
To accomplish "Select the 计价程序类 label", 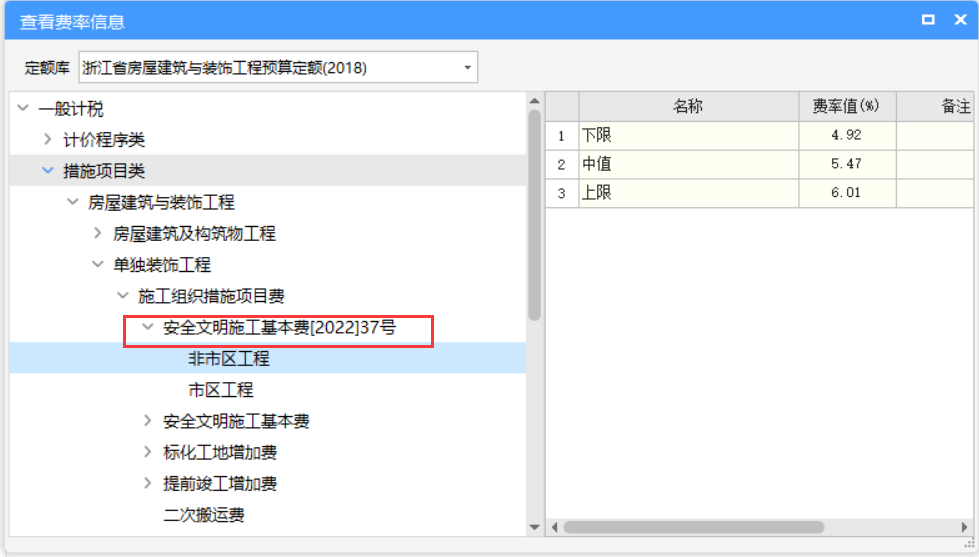I will coord(104,139).
